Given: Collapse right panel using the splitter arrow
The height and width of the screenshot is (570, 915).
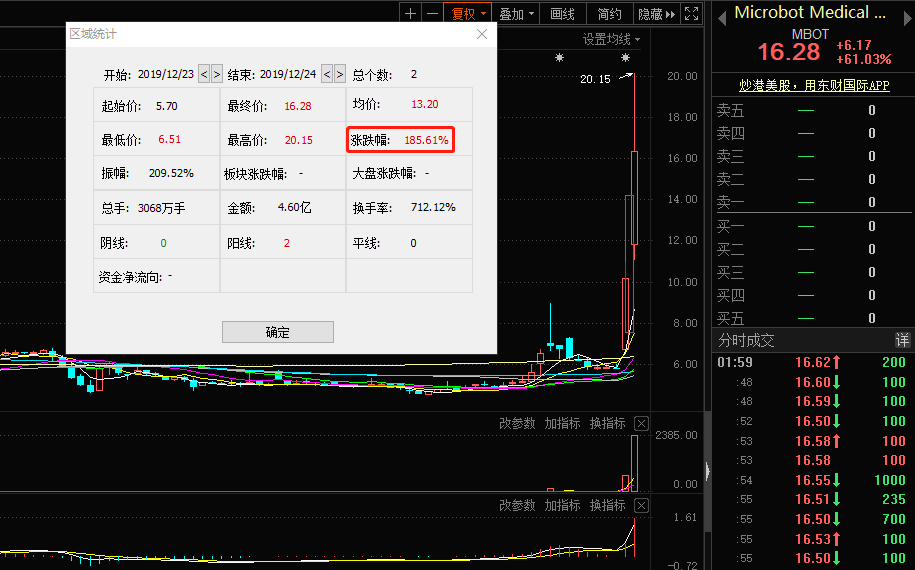Looking at the screenshot, I should pyautogui.click(x=707, y=470).
